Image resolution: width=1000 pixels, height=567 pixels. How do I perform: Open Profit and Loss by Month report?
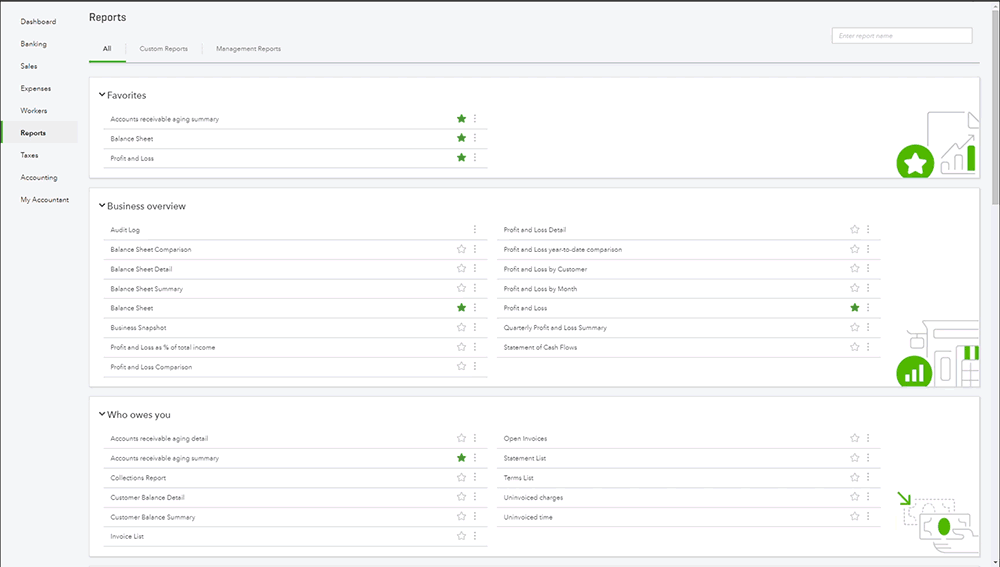click(x=540, y=288)
